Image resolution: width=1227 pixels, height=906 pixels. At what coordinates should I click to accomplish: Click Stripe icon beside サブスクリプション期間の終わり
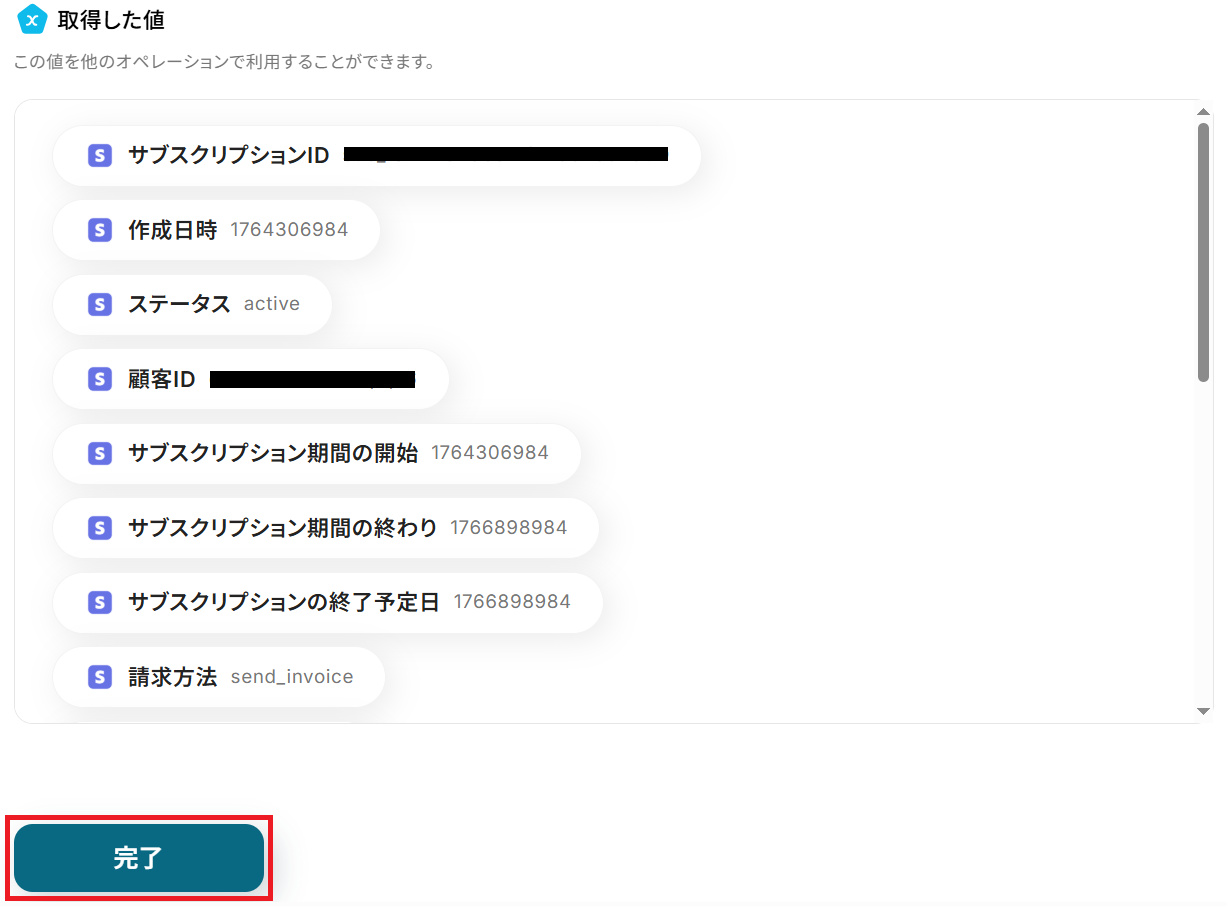99,528
